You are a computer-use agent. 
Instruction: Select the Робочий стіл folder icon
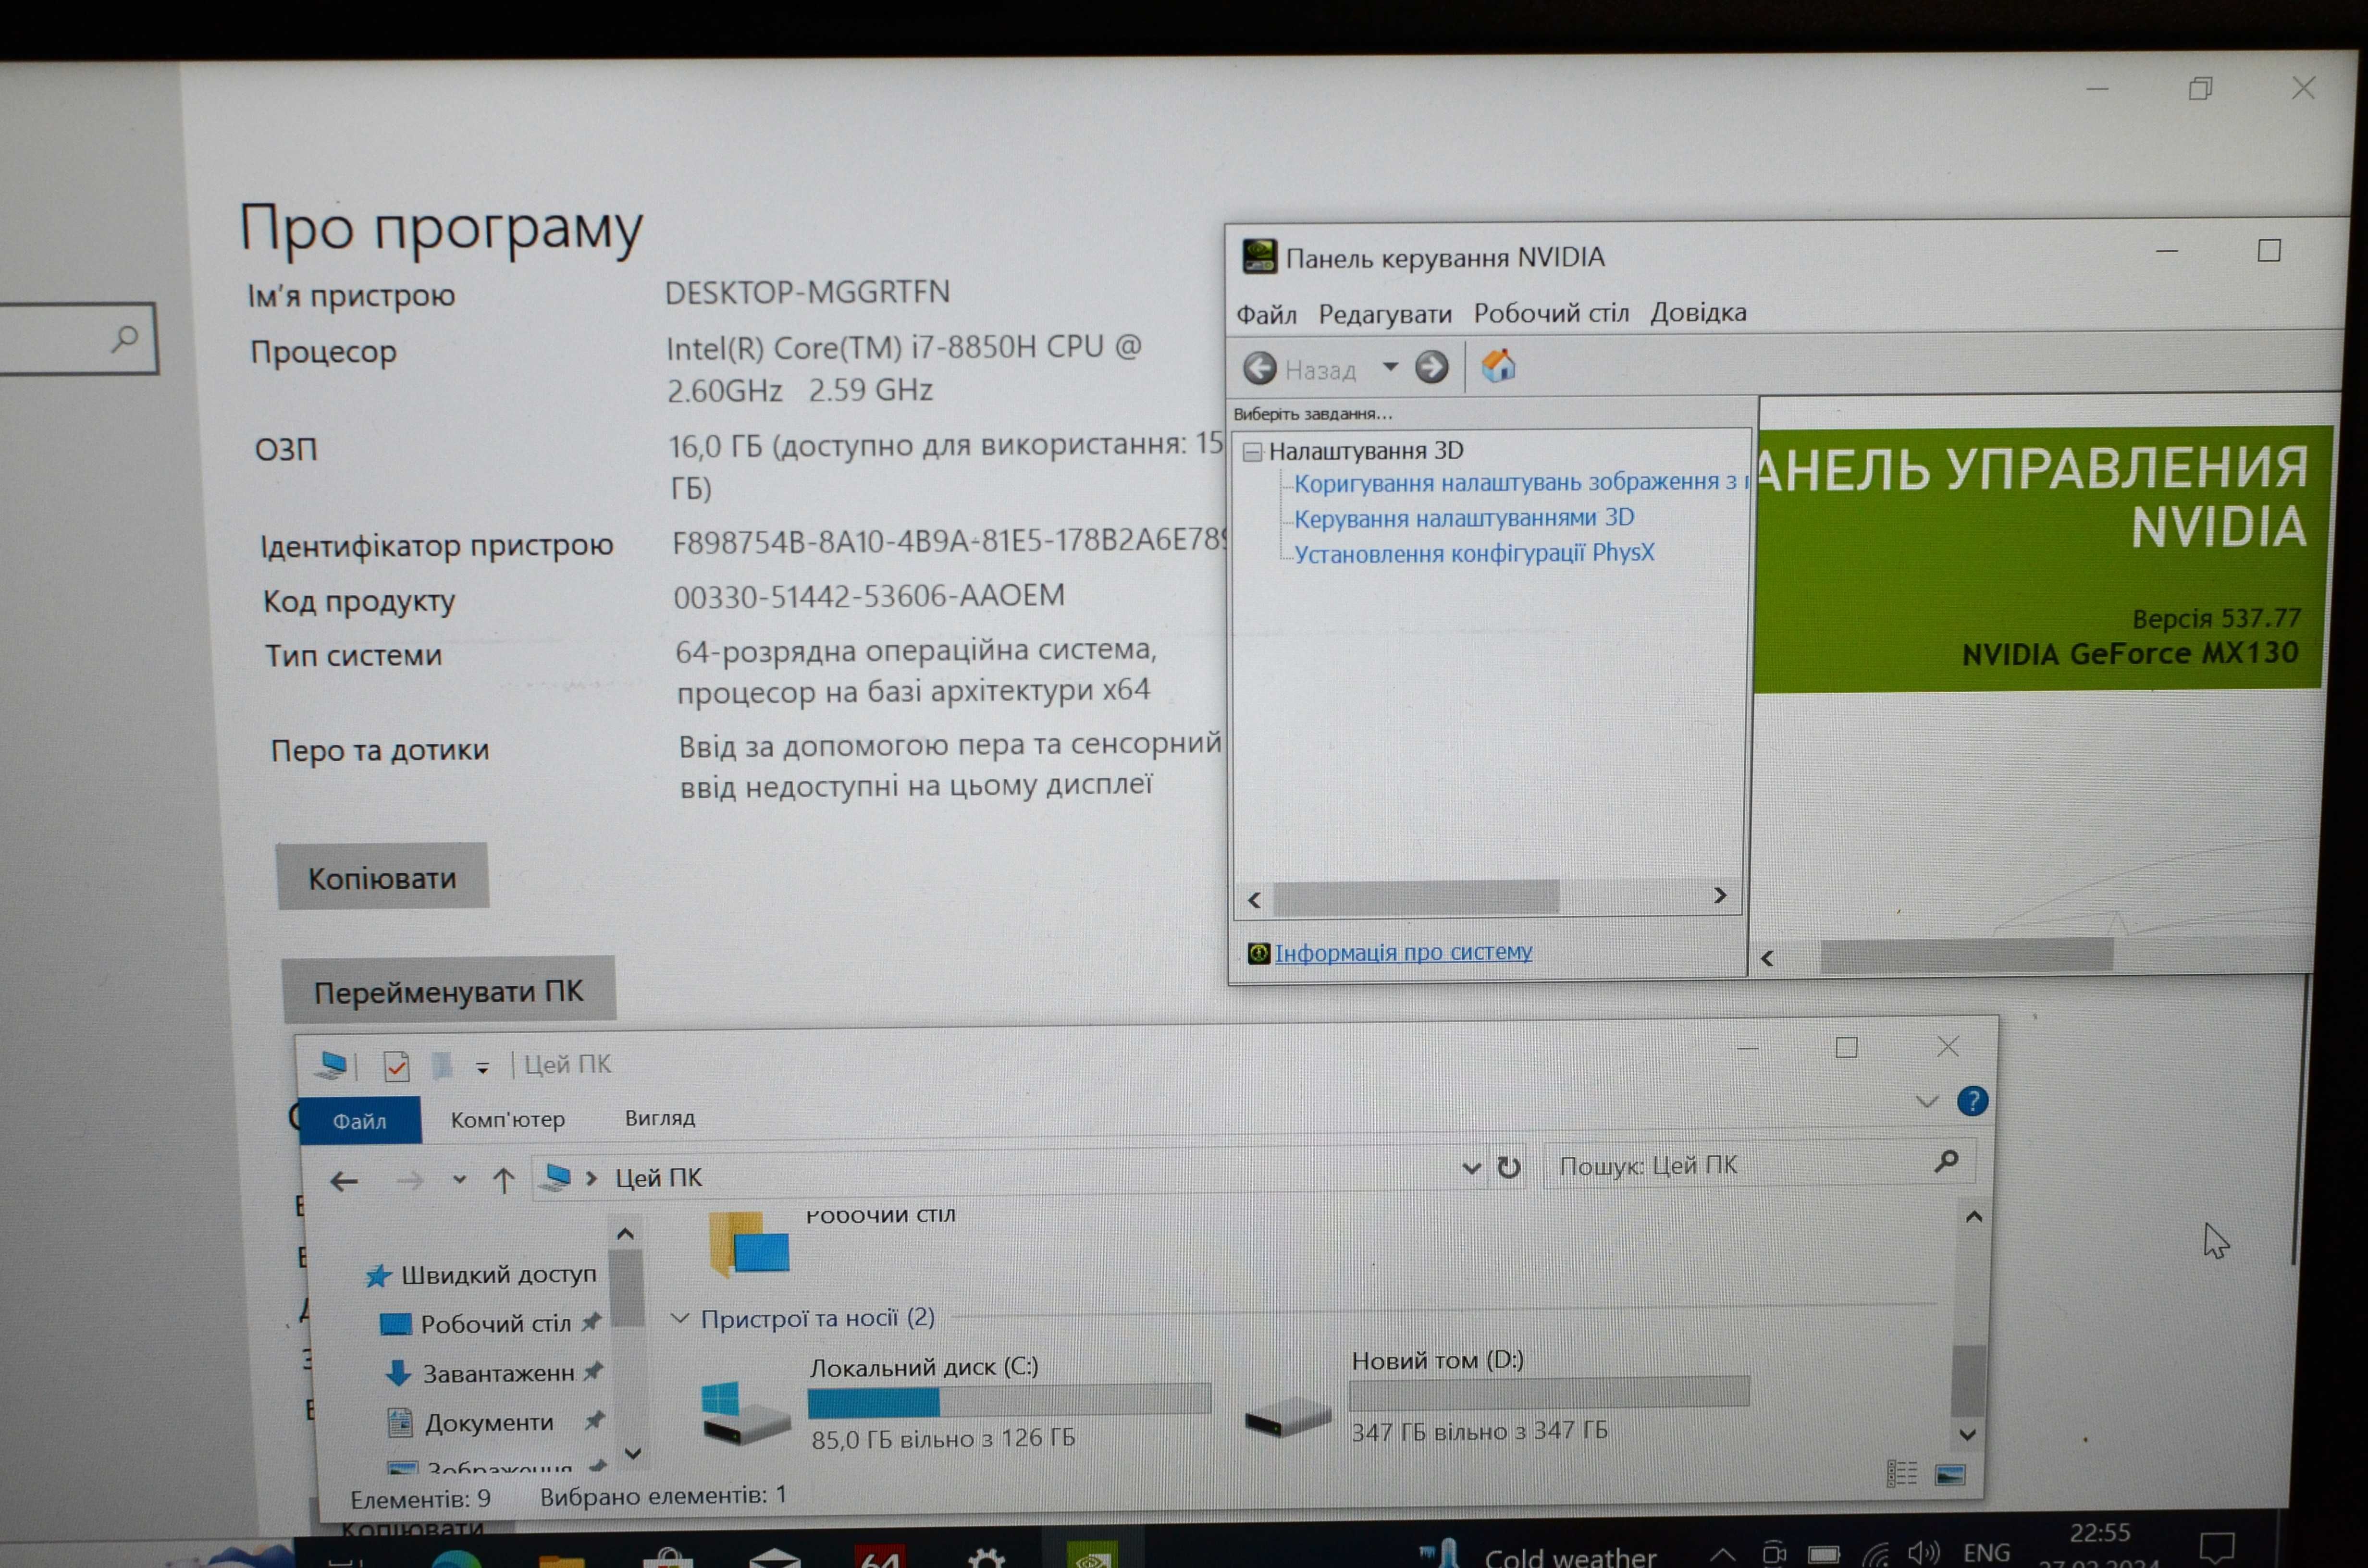point(750,1244)
